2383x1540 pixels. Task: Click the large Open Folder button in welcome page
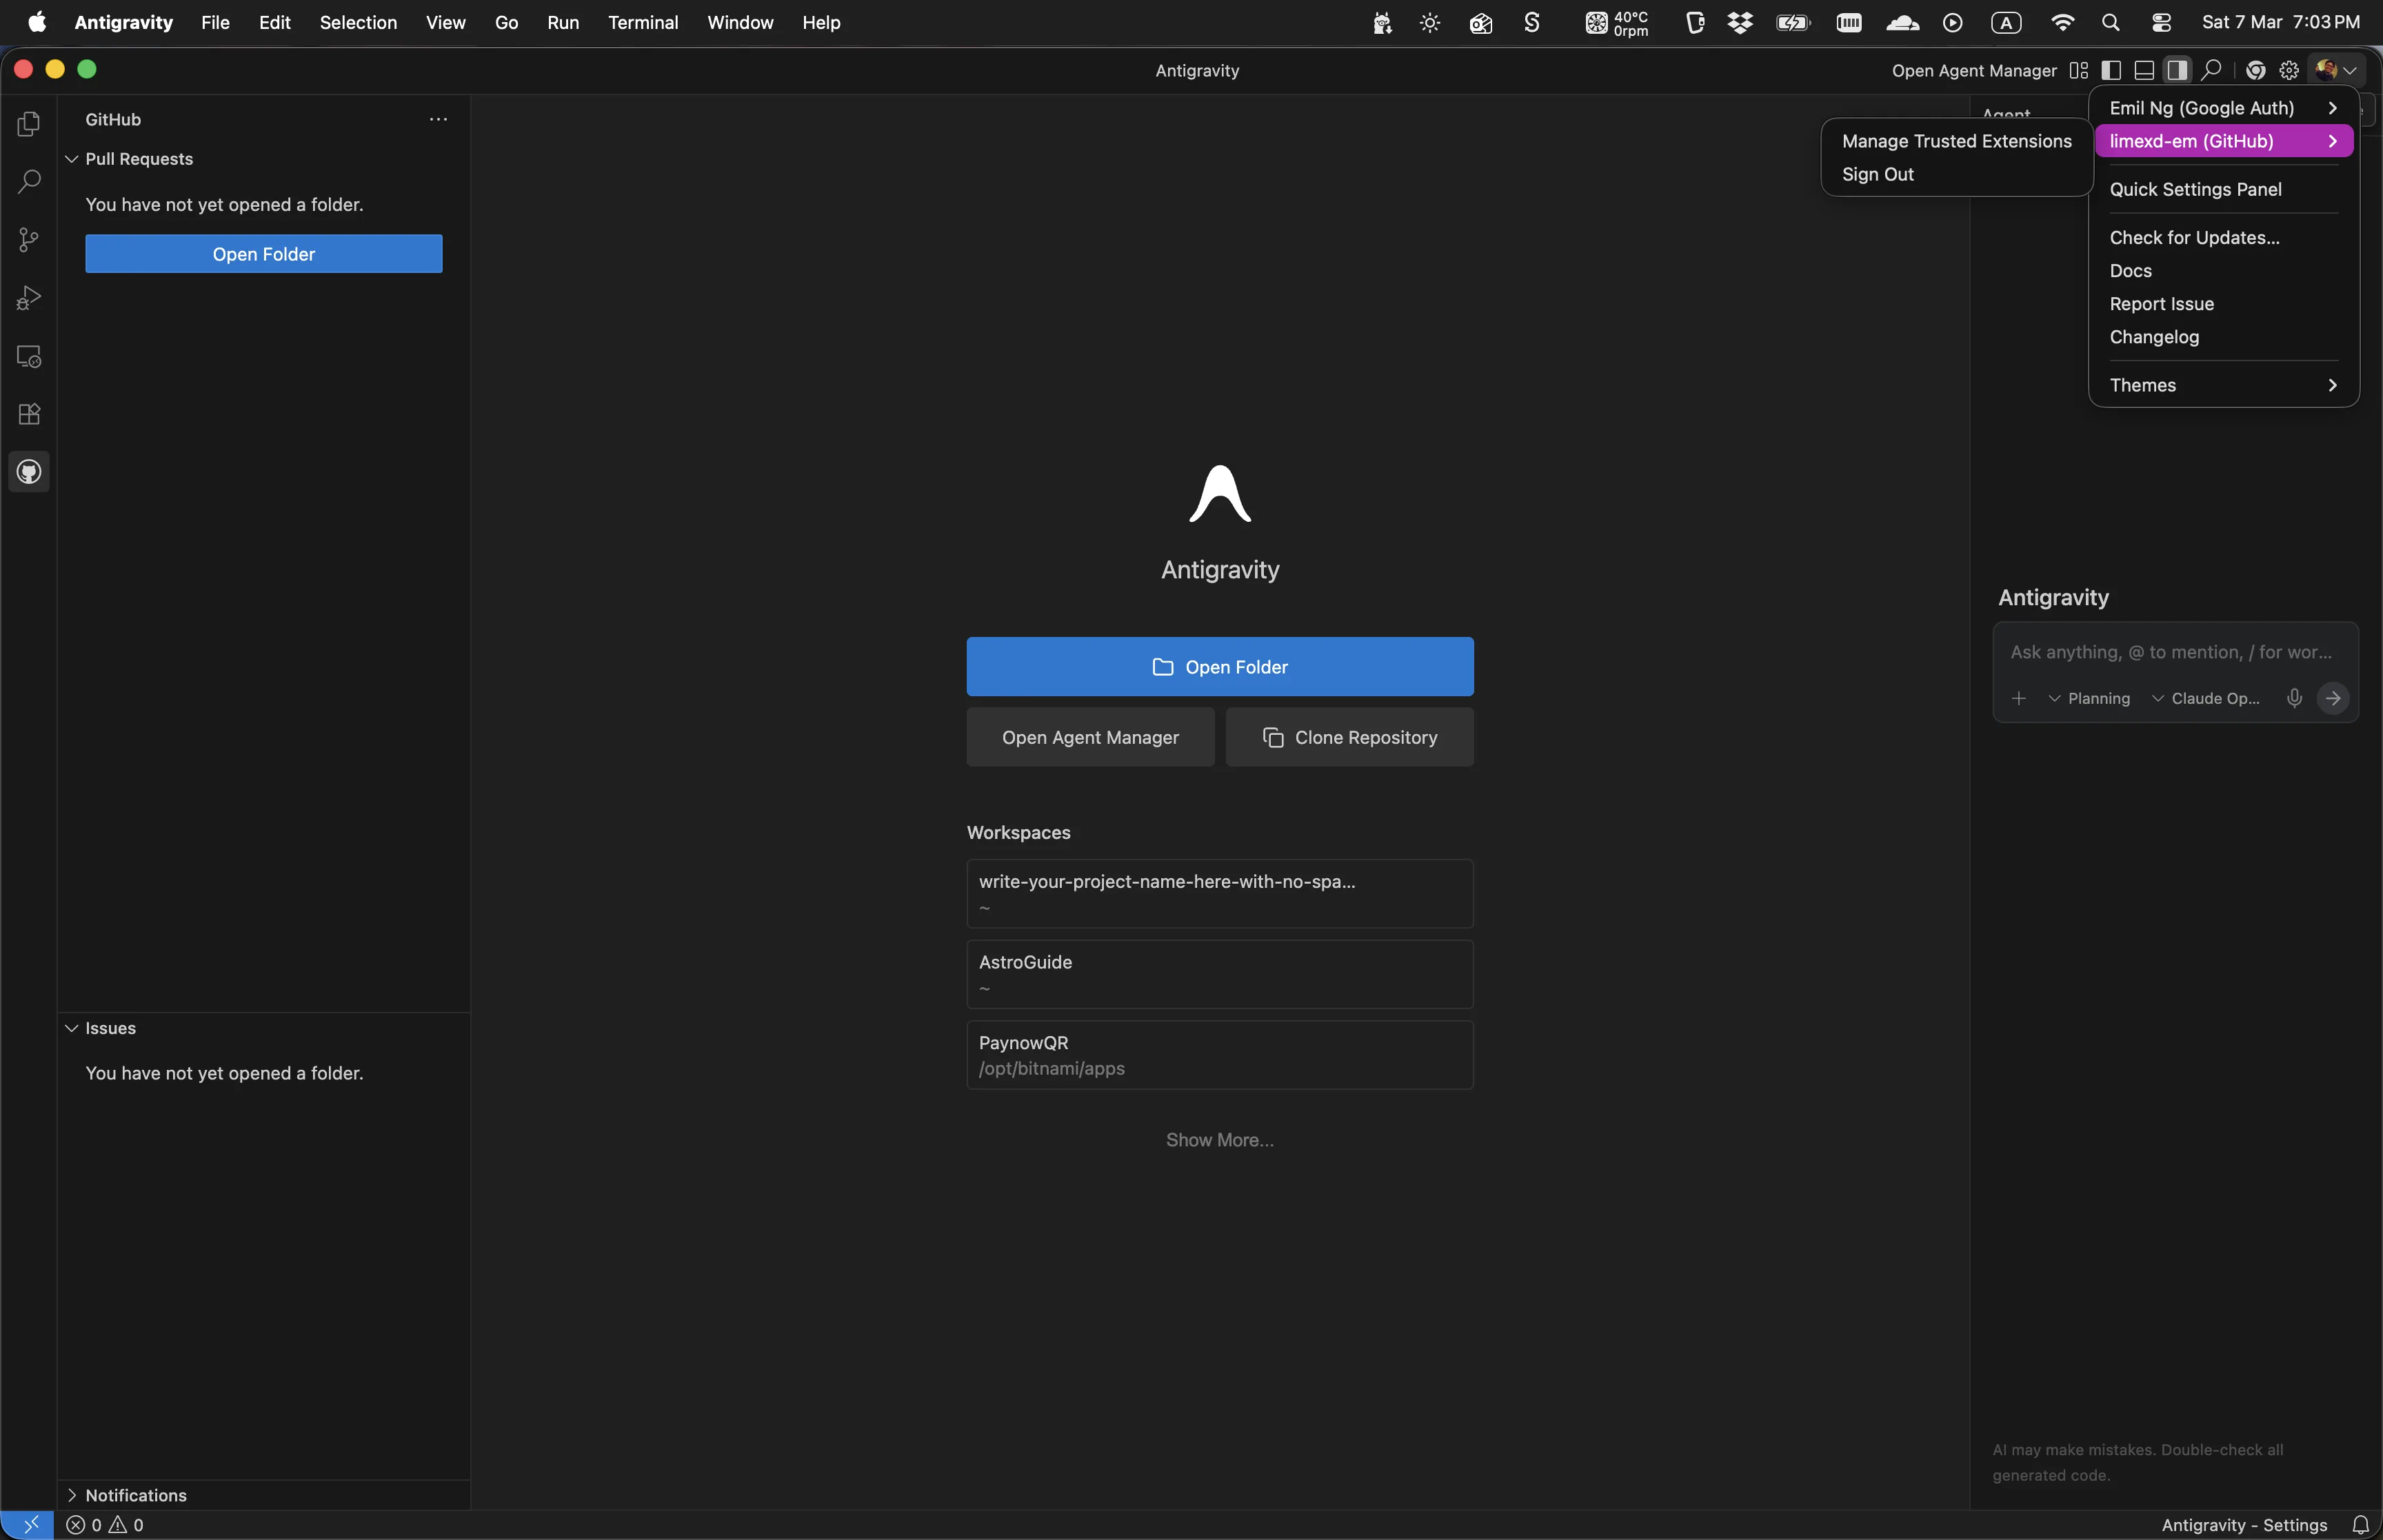pyautogui.click(x=1220, y=667)
